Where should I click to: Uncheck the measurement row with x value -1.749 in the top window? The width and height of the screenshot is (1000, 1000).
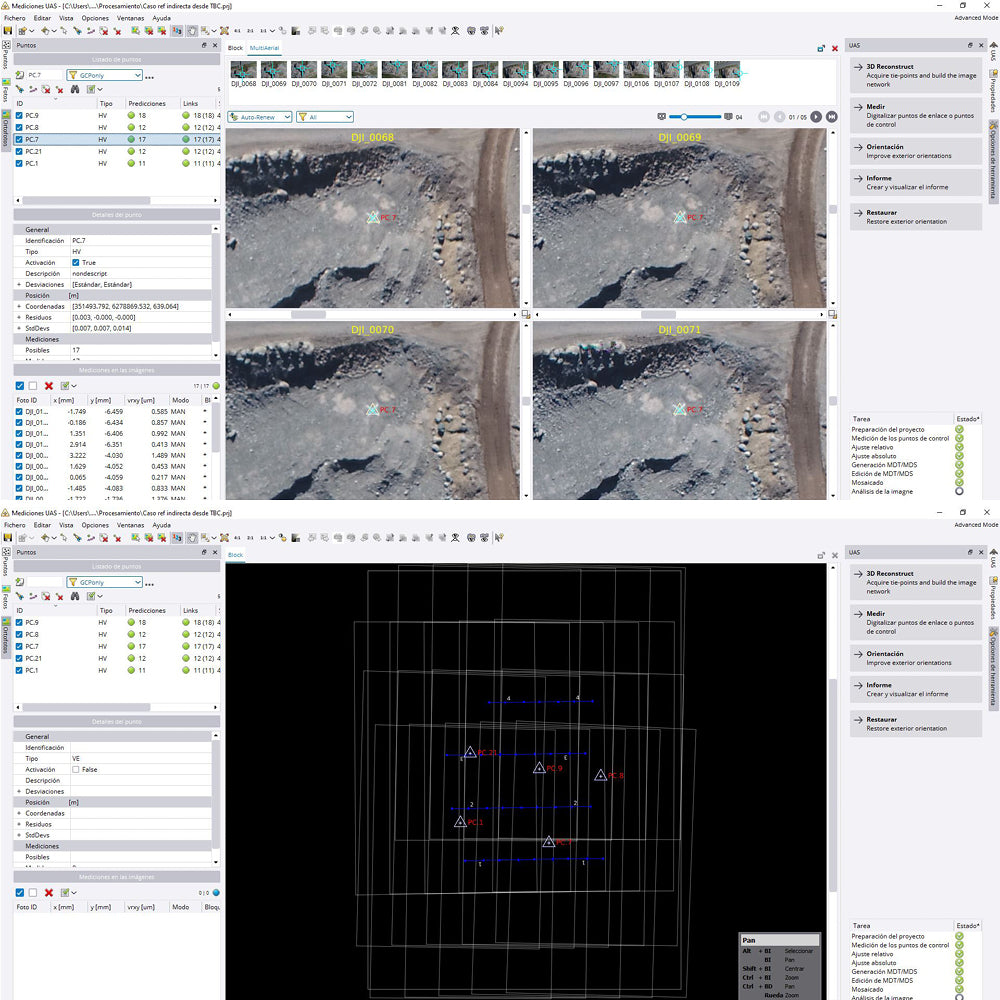[19, 412]
